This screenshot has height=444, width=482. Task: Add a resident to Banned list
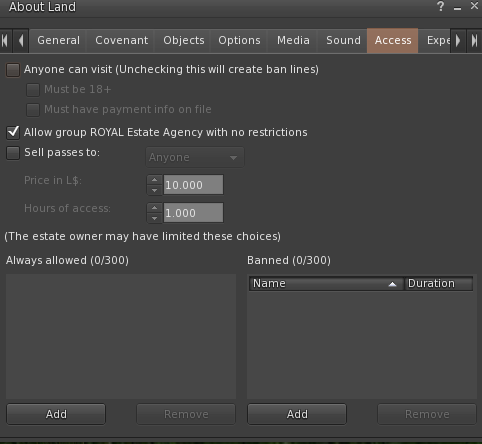pos(297,414)
